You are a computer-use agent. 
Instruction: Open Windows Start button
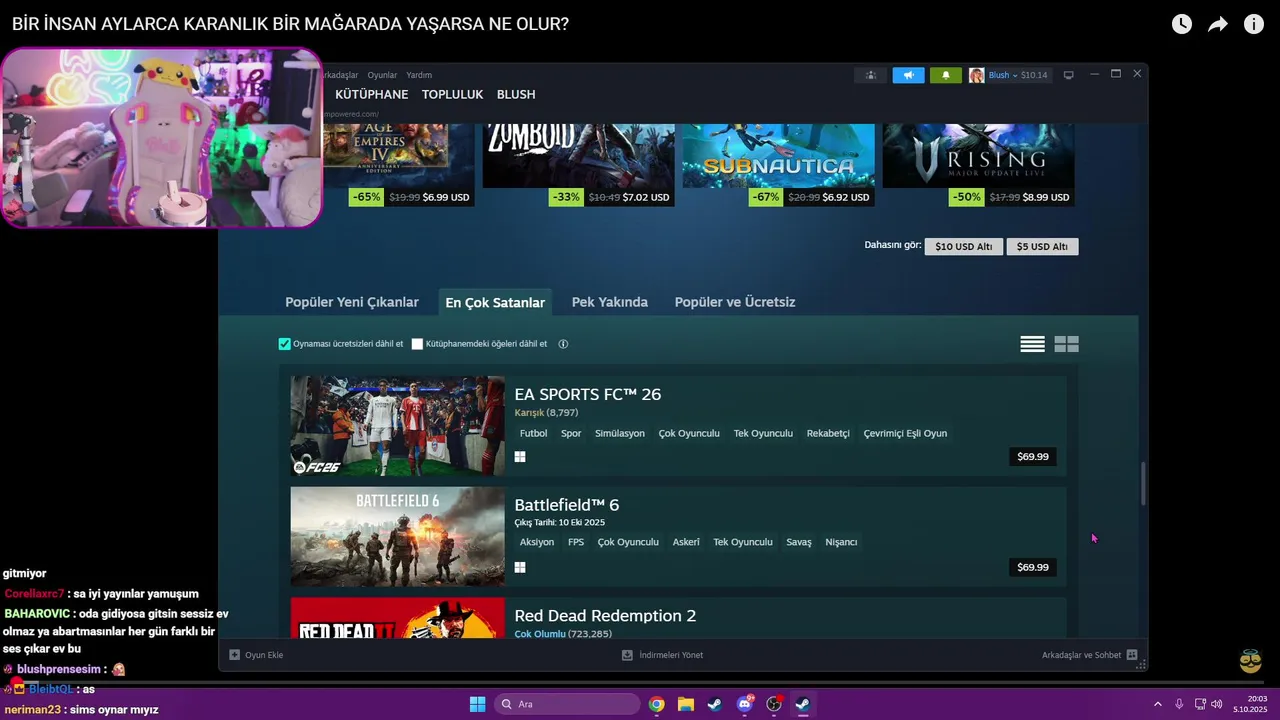(478, 704)
